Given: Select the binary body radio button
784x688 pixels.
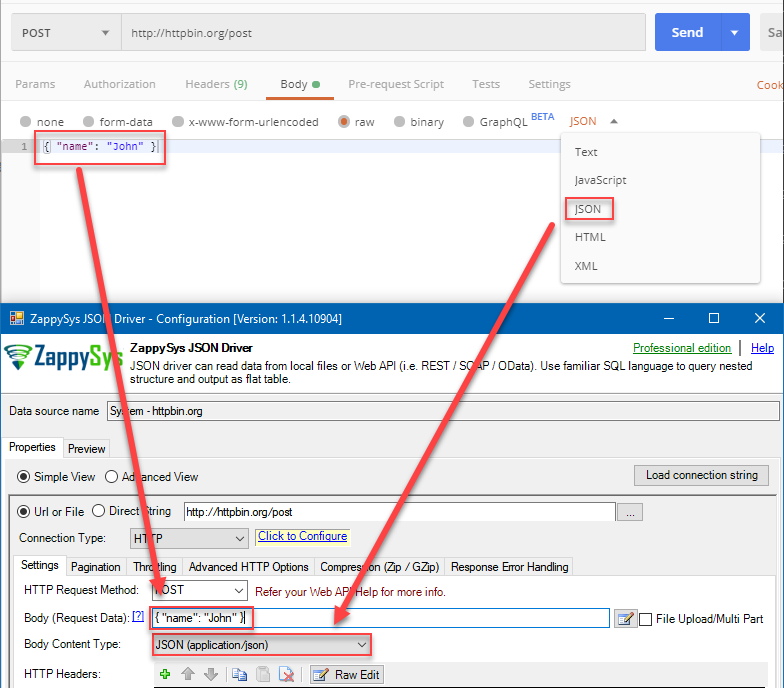Looking at the screenshot, I should [x=399, y=122].
